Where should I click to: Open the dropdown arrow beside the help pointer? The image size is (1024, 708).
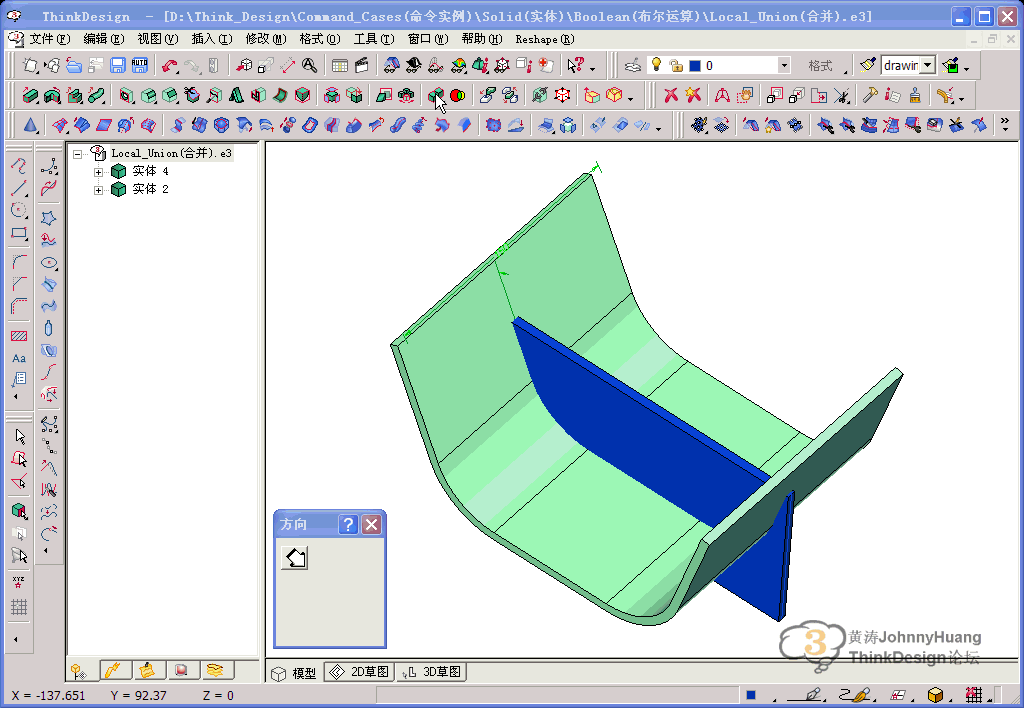592,68
